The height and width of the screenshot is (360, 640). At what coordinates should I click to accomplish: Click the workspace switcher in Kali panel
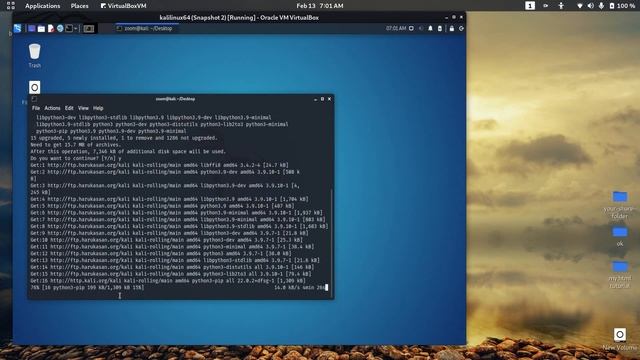(89, 28)
